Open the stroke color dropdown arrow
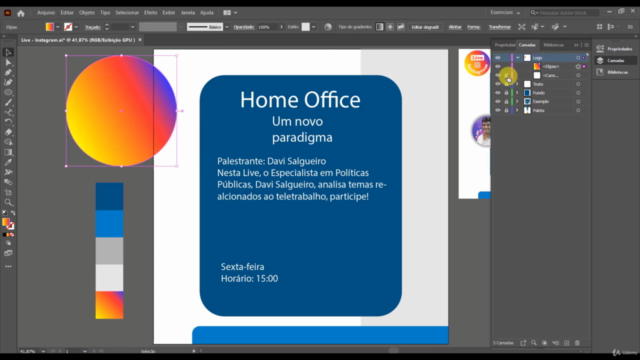The image size is (640, 360). (x=76, y=27)
